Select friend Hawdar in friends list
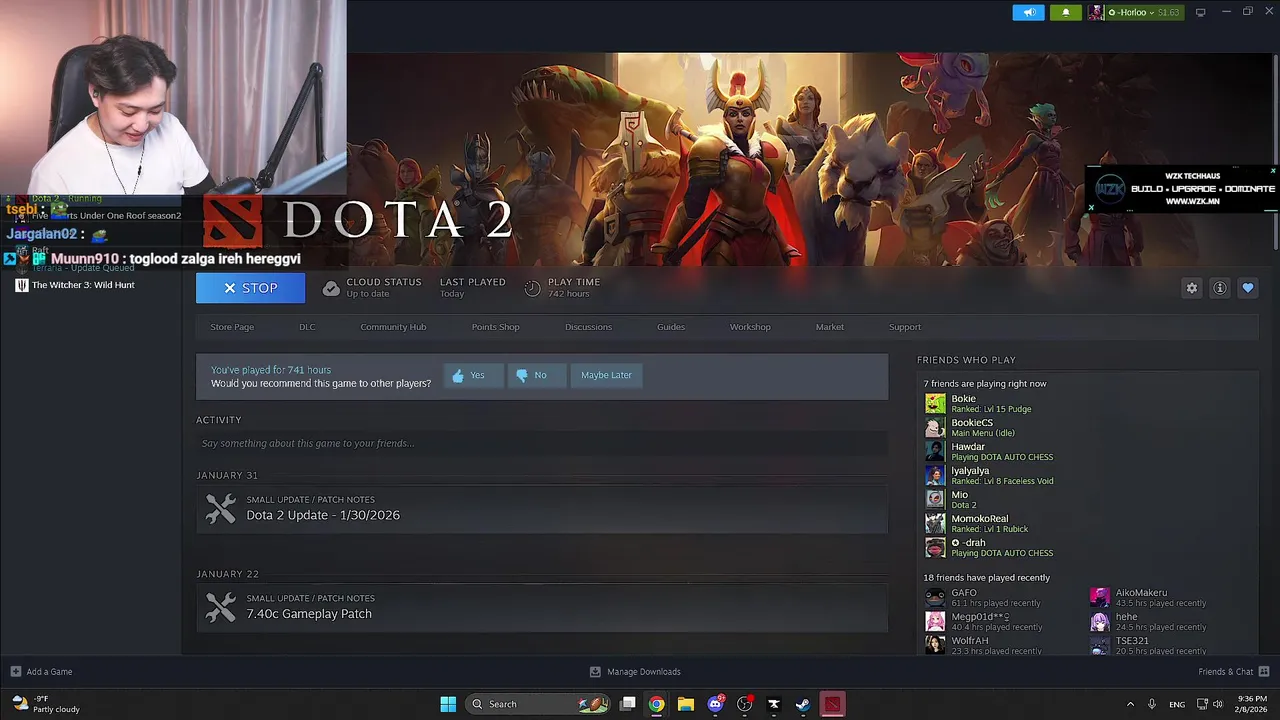The width and height of the screenshot is (1280, 720). pyautogui.click(x=988, y=451)
